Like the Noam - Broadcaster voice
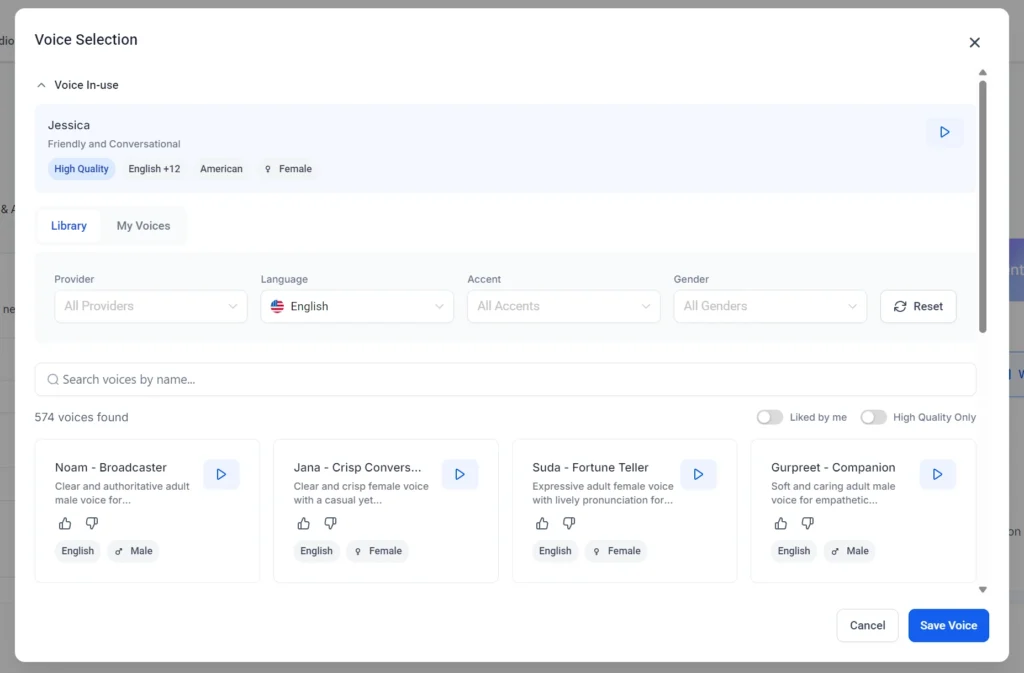Viewport: 1024px width, 673px height. pyautogui.click(x=65, y=524)
